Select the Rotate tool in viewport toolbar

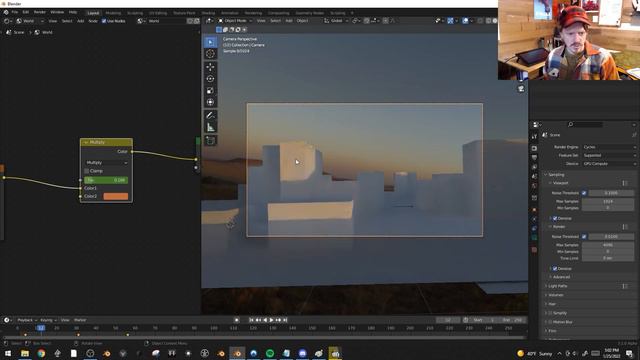coord(210,79)
